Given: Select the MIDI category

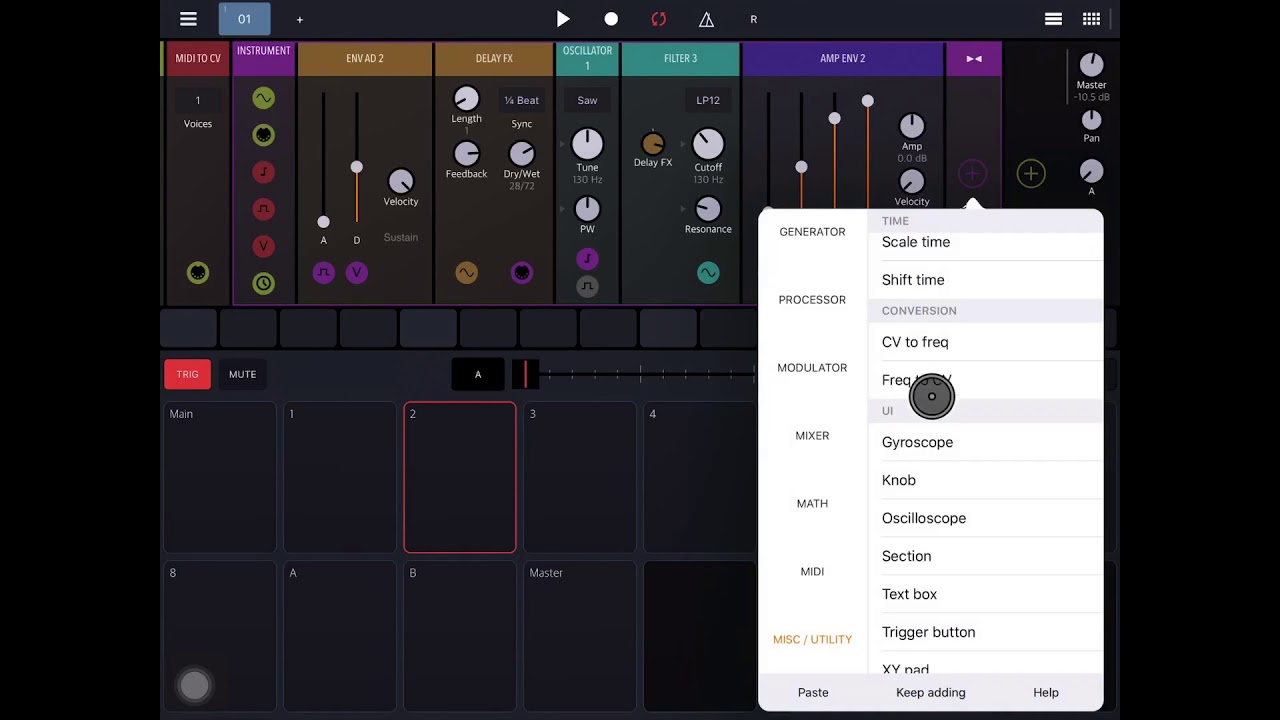Looking at the screenshot, I should pos(812,572).
